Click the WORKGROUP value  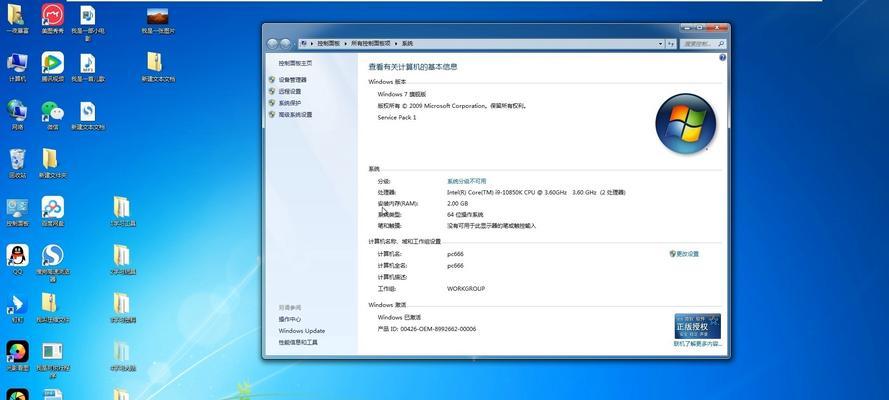coord(465,289)
